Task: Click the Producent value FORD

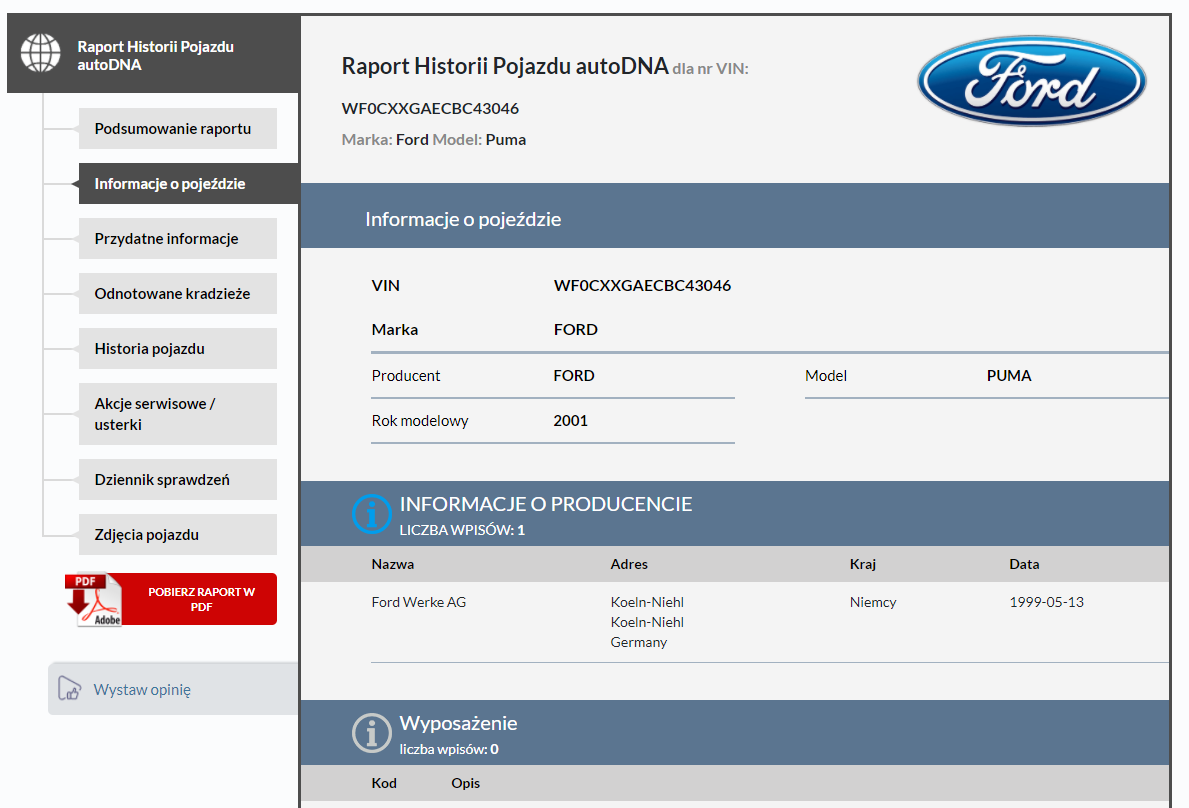Action: pyautogui.click(x=574, y=376)
